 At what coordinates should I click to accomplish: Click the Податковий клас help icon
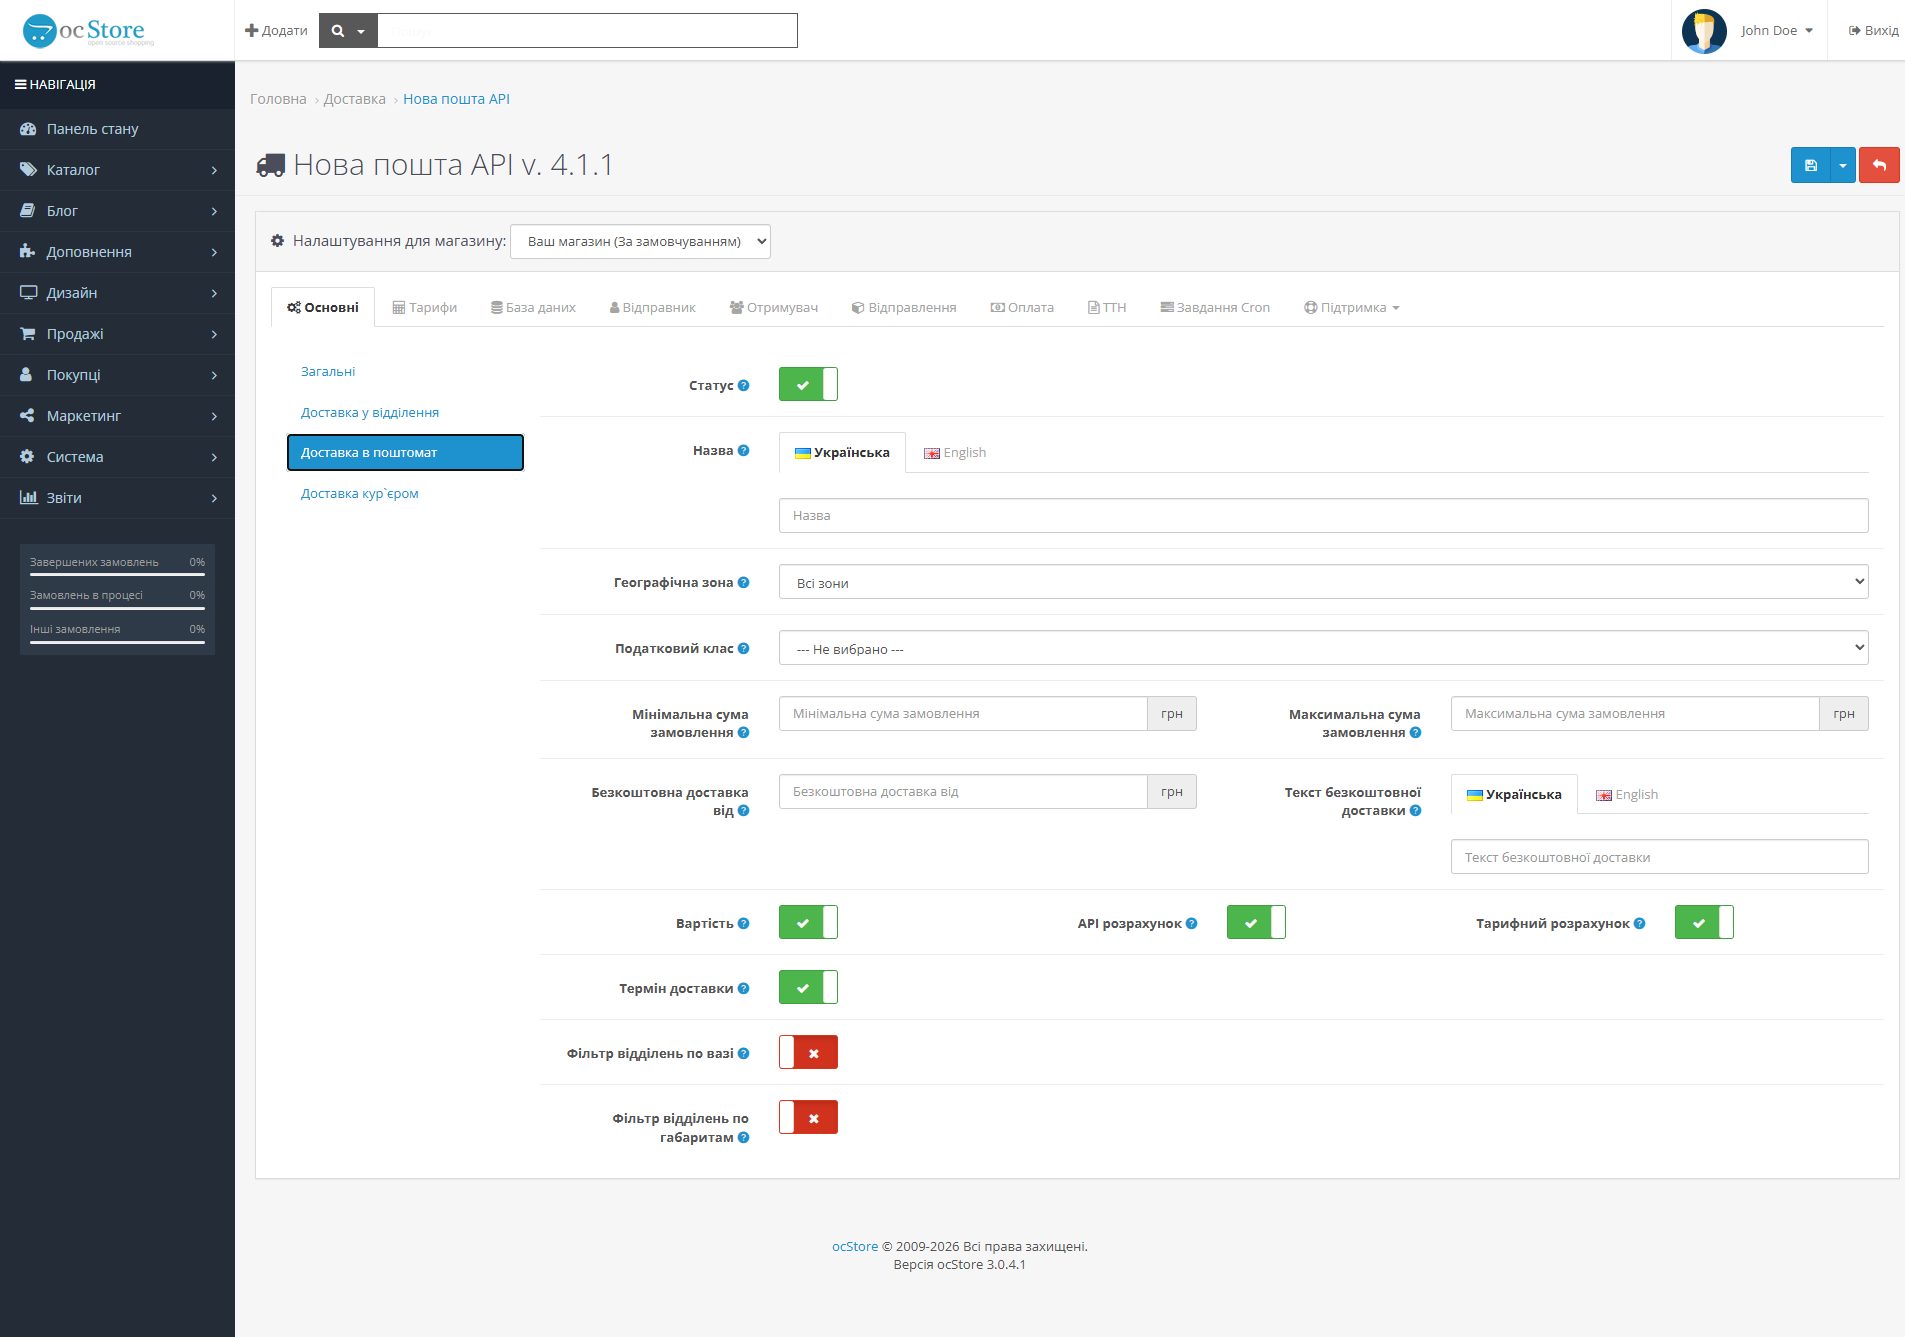point(743,648)
